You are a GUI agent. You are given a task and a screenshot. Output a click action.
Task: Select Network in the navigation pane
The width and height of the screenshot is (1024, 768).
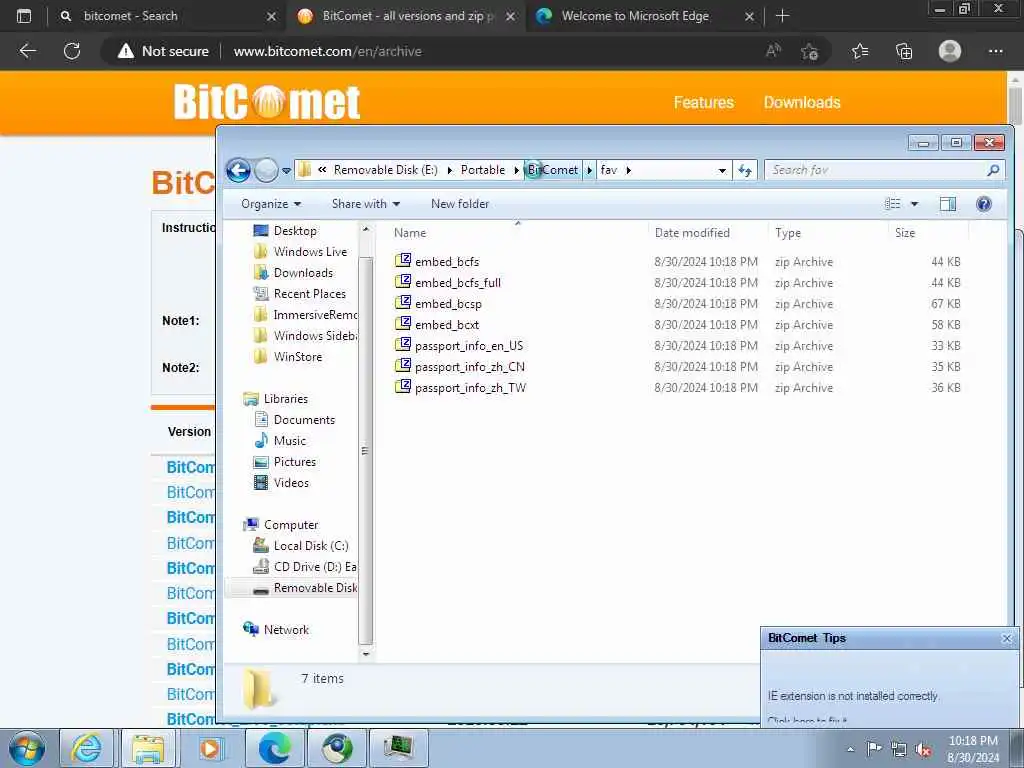286,630
